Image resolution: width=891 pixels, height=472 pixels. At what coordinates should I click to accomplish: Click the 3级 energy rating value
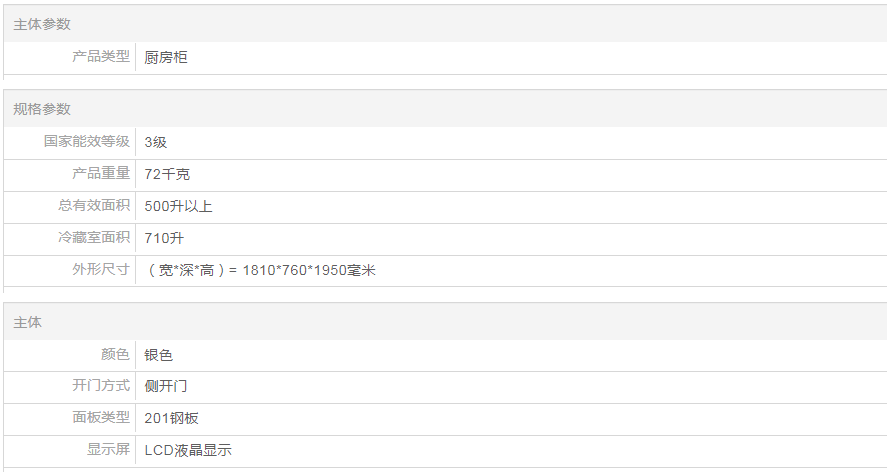click(x=156, y=142)
